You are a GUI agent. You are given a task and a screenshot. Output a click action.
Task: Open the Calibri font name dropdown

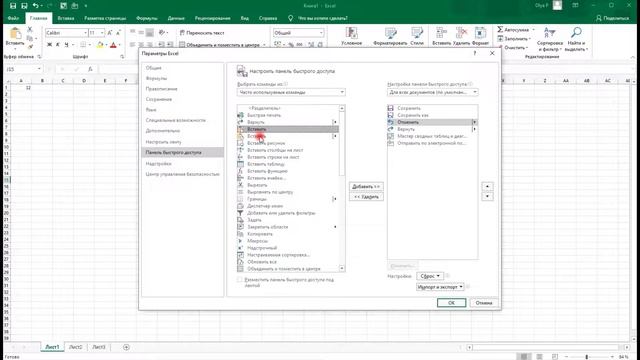[x=85, y=33]
